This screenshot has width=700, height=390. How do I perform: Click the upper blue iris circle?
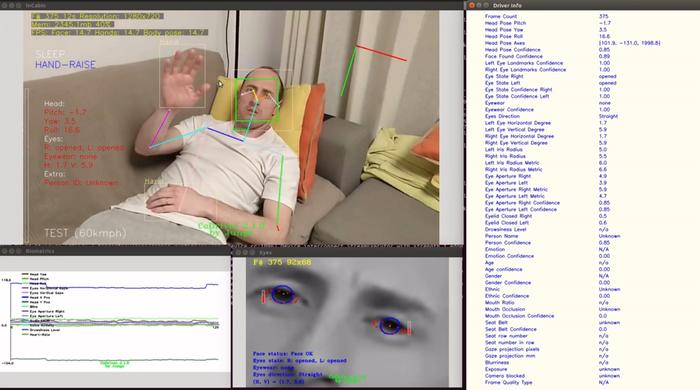[x=283, y=295]
